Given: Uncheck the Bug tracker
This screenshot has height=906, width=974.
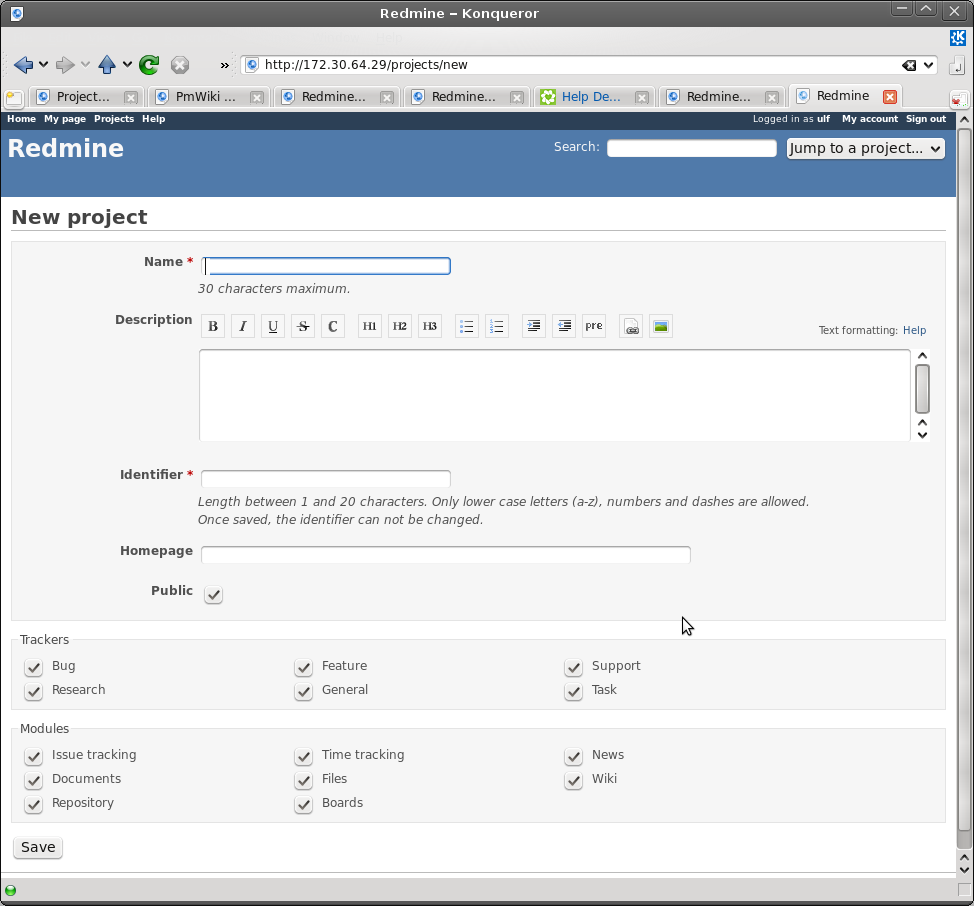Looking at the screenshot, I should pyautogui.click(x=34, y=667).
